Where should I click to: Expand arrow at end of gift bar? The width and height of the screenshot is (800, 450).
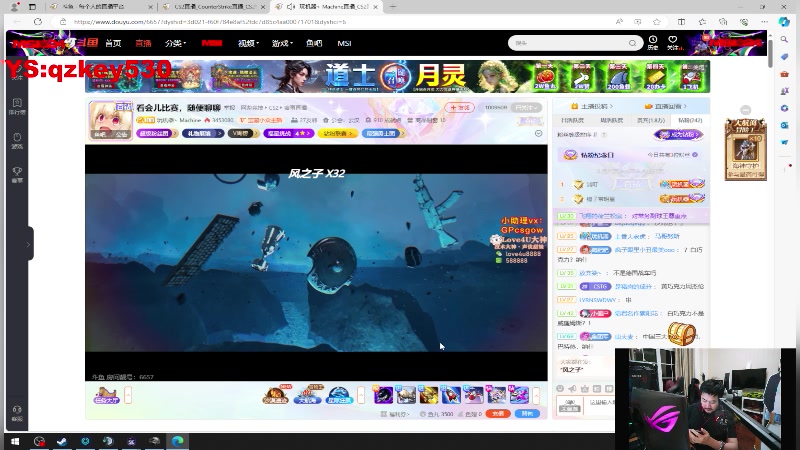pos(536,395)
